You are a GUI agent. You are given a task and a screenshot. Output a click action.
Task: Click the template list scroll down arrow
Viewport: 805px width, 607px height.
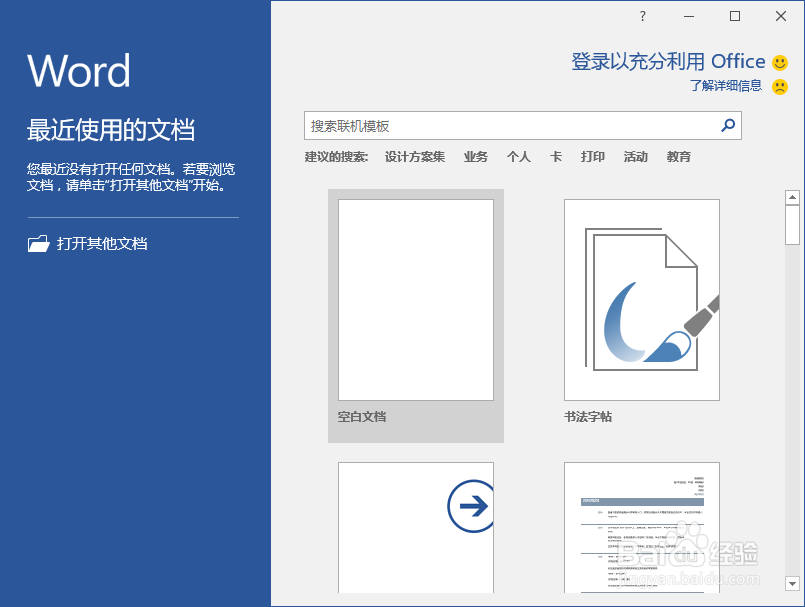(792, 583)
